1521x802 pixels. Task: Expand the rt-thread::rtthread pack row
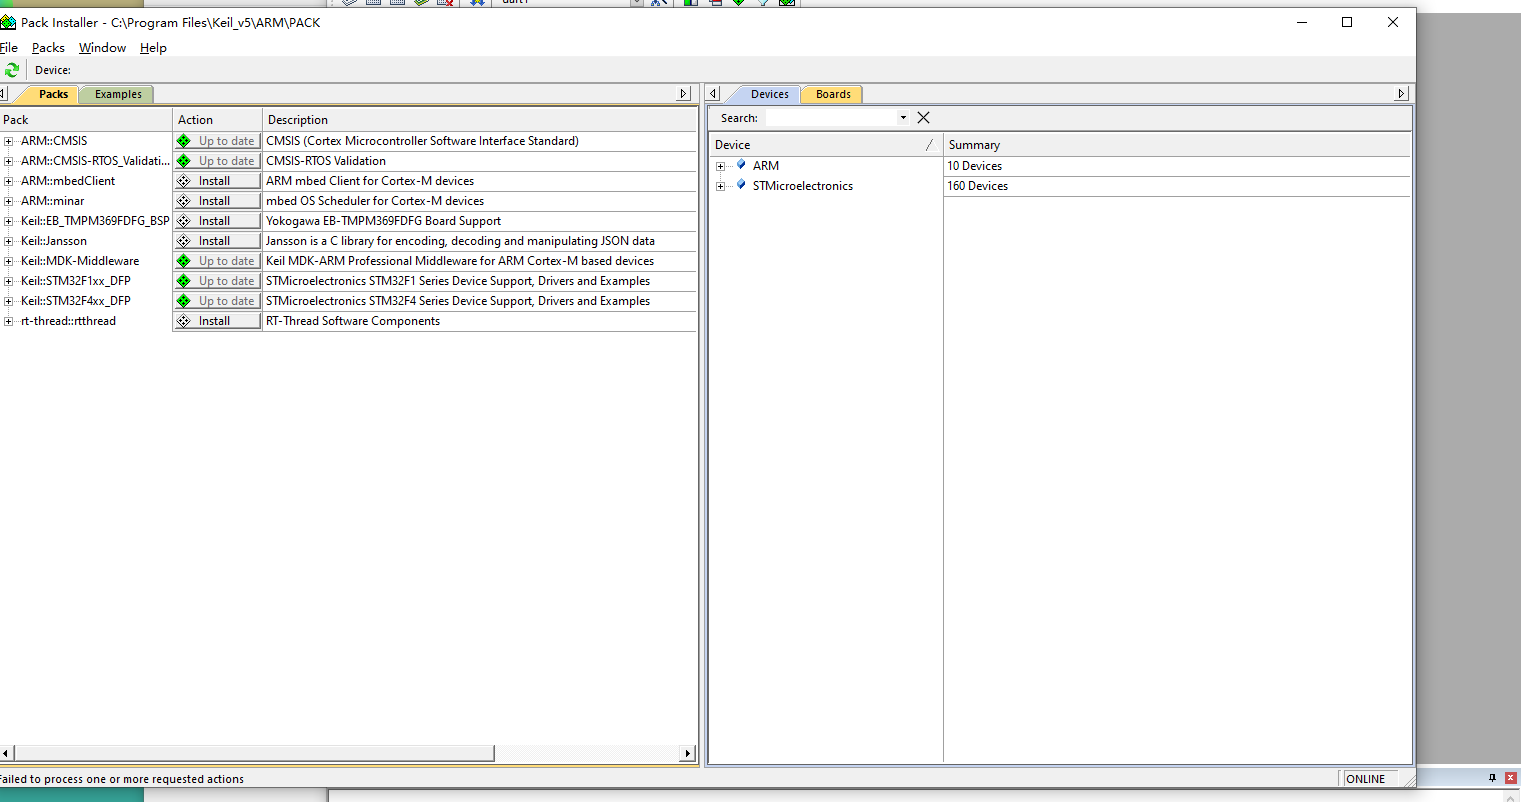(9, 321)
